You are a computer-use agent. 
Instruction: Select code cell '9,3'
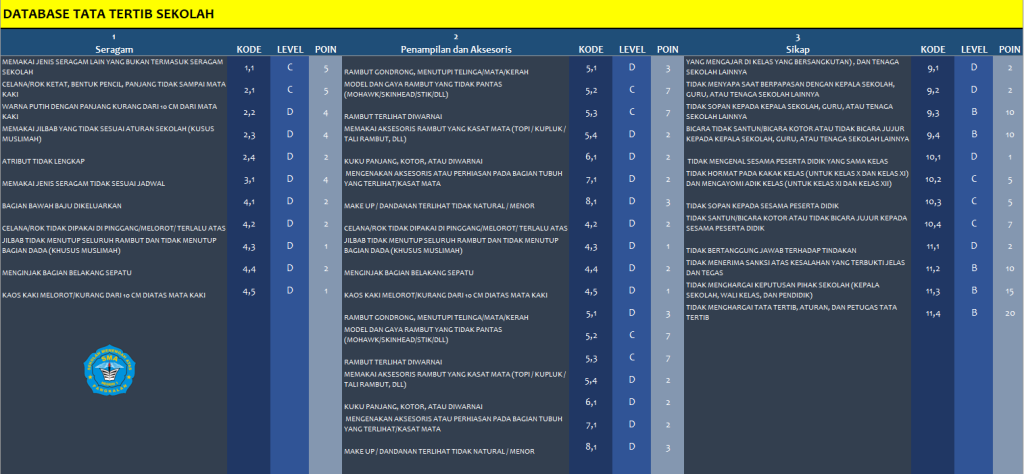(933, 112)
